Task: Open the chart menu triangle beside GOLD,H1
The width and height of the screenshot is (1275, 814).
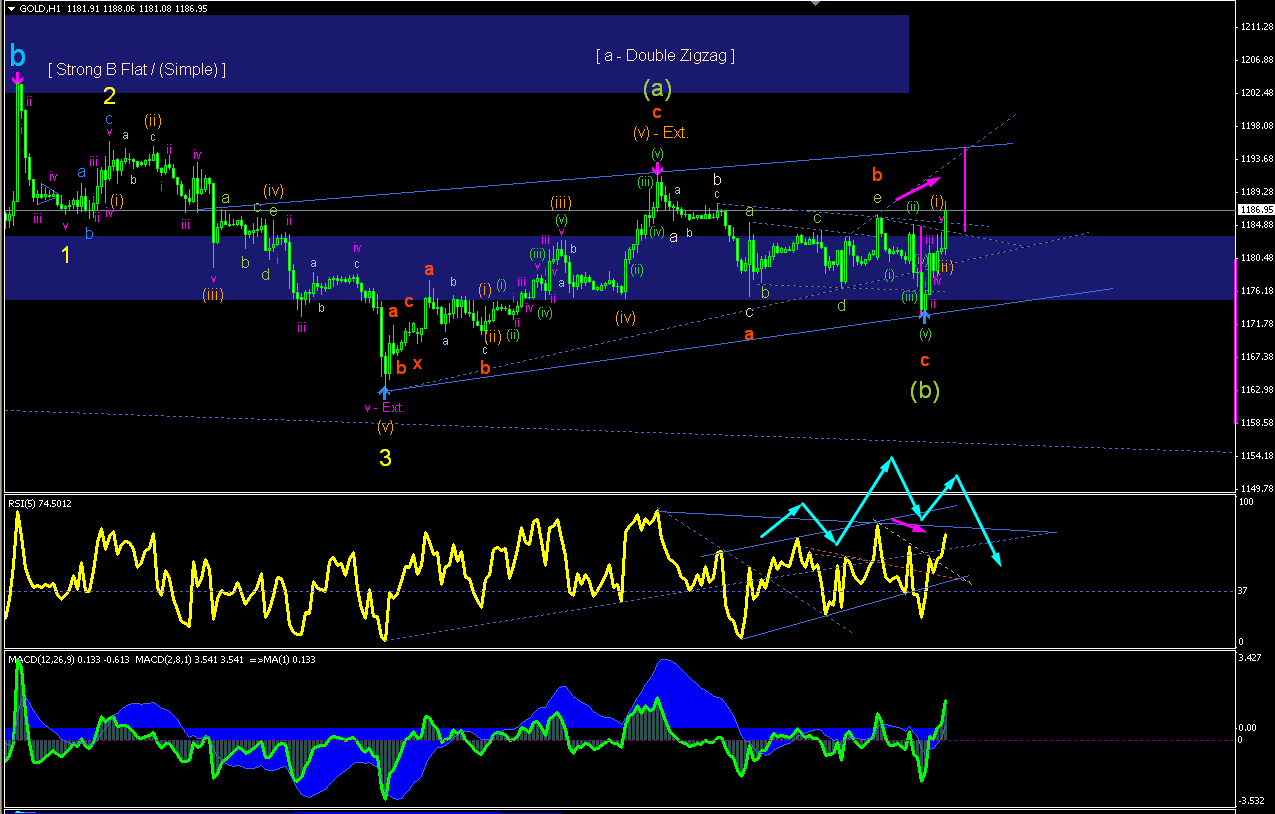Action: point(11,8)
